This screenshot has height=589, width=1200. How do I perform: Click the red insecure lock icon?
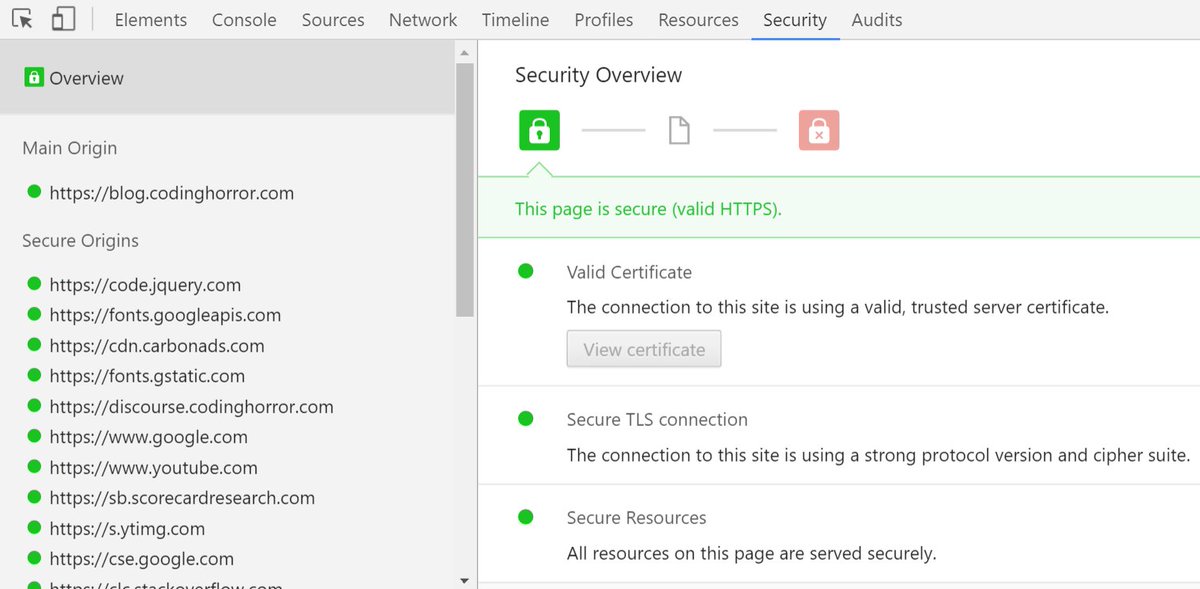(x=818, y=130)
